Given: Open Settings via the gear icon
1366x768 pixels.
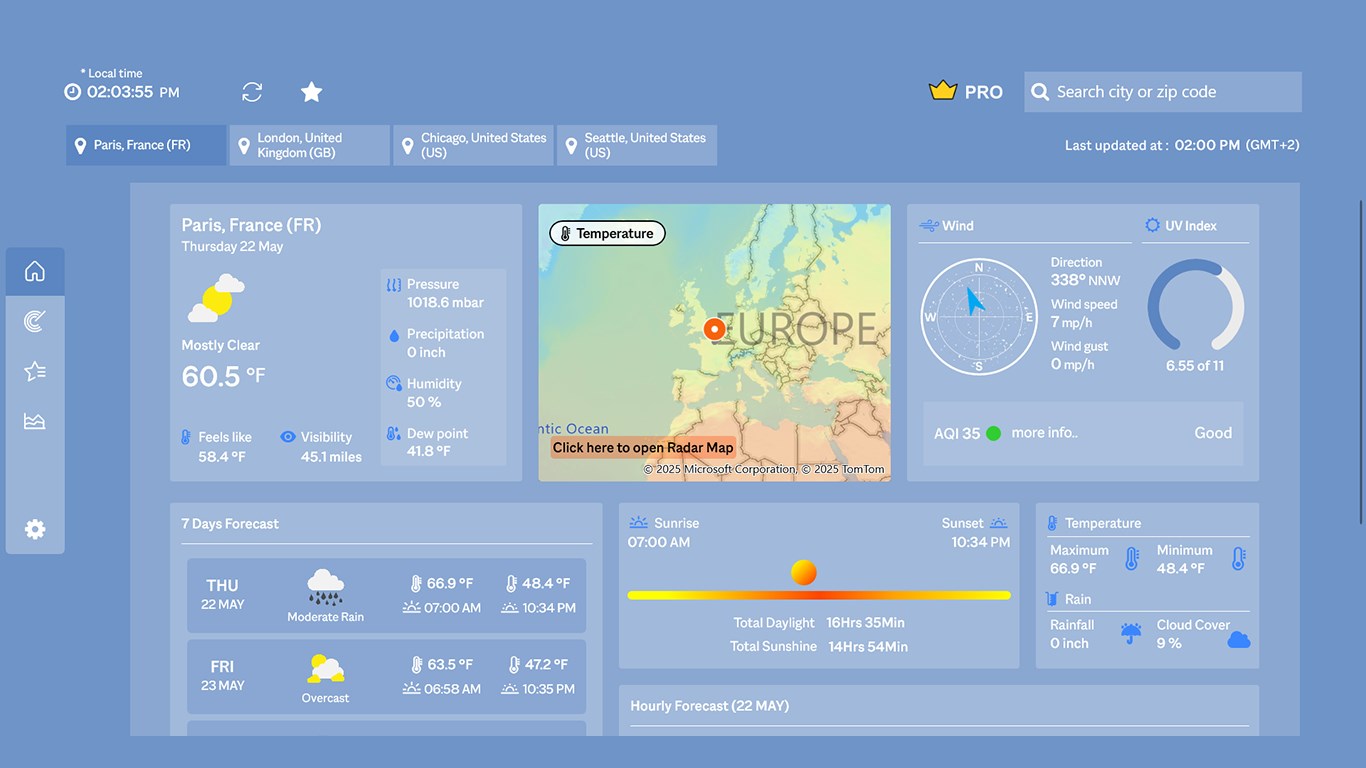Looking at the screenshot, I should click(35, 529).
